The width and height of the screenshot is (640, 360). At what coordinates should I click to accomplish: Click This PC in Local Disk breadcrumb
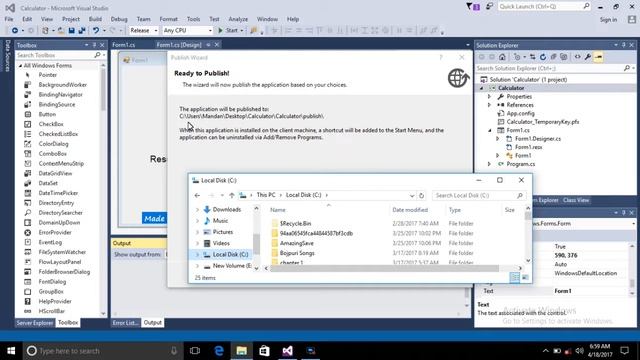[266, 195]
